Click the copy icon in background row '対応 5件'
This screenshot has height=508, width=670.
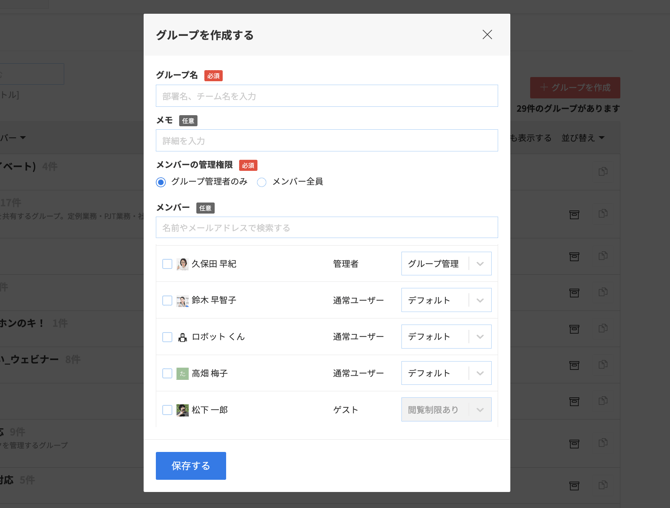[x=603, y=485]
